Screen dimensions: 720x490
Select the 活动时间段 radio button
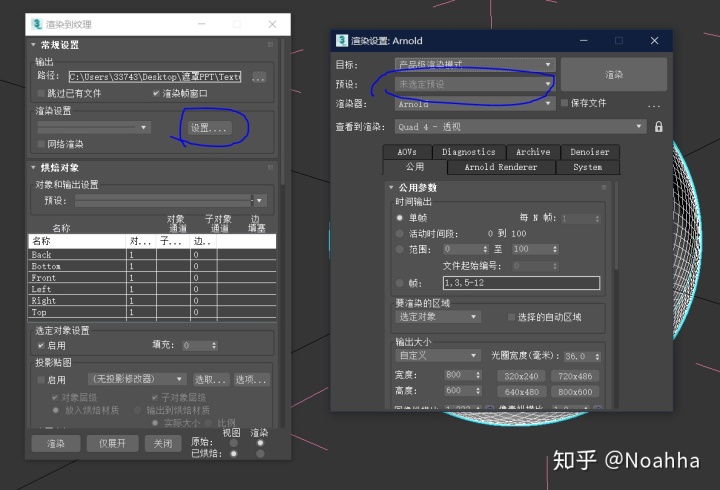coord(399,234)
